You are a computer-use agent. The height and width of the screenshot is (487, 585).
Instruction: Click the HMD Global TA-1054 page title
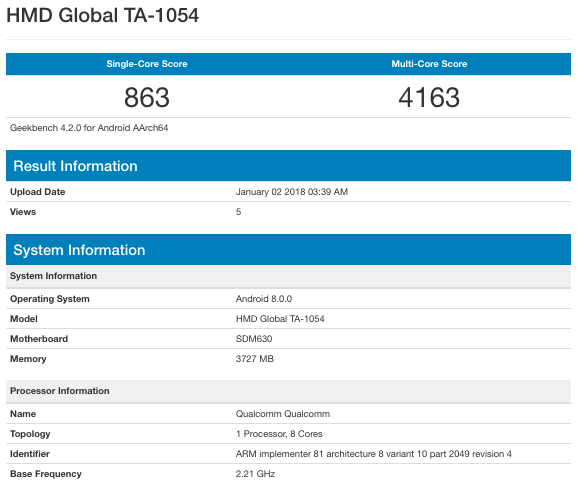pos(103,16)
